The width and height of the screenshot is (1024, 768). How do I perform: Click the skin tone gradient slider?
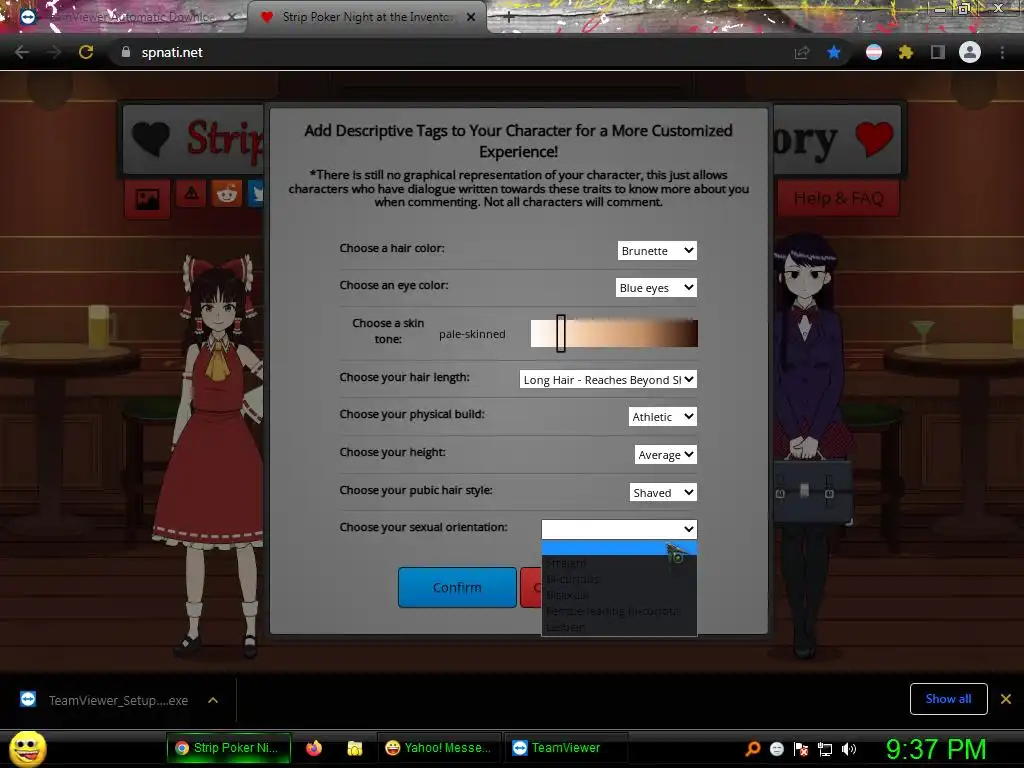614,333
